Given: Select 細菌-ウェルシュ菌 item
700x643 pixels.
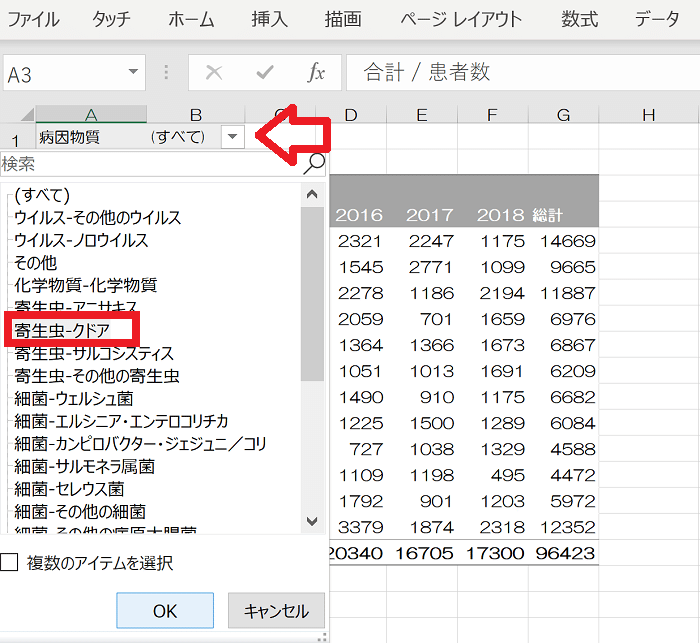Looking at the screenshot, I should coord(74,399).
